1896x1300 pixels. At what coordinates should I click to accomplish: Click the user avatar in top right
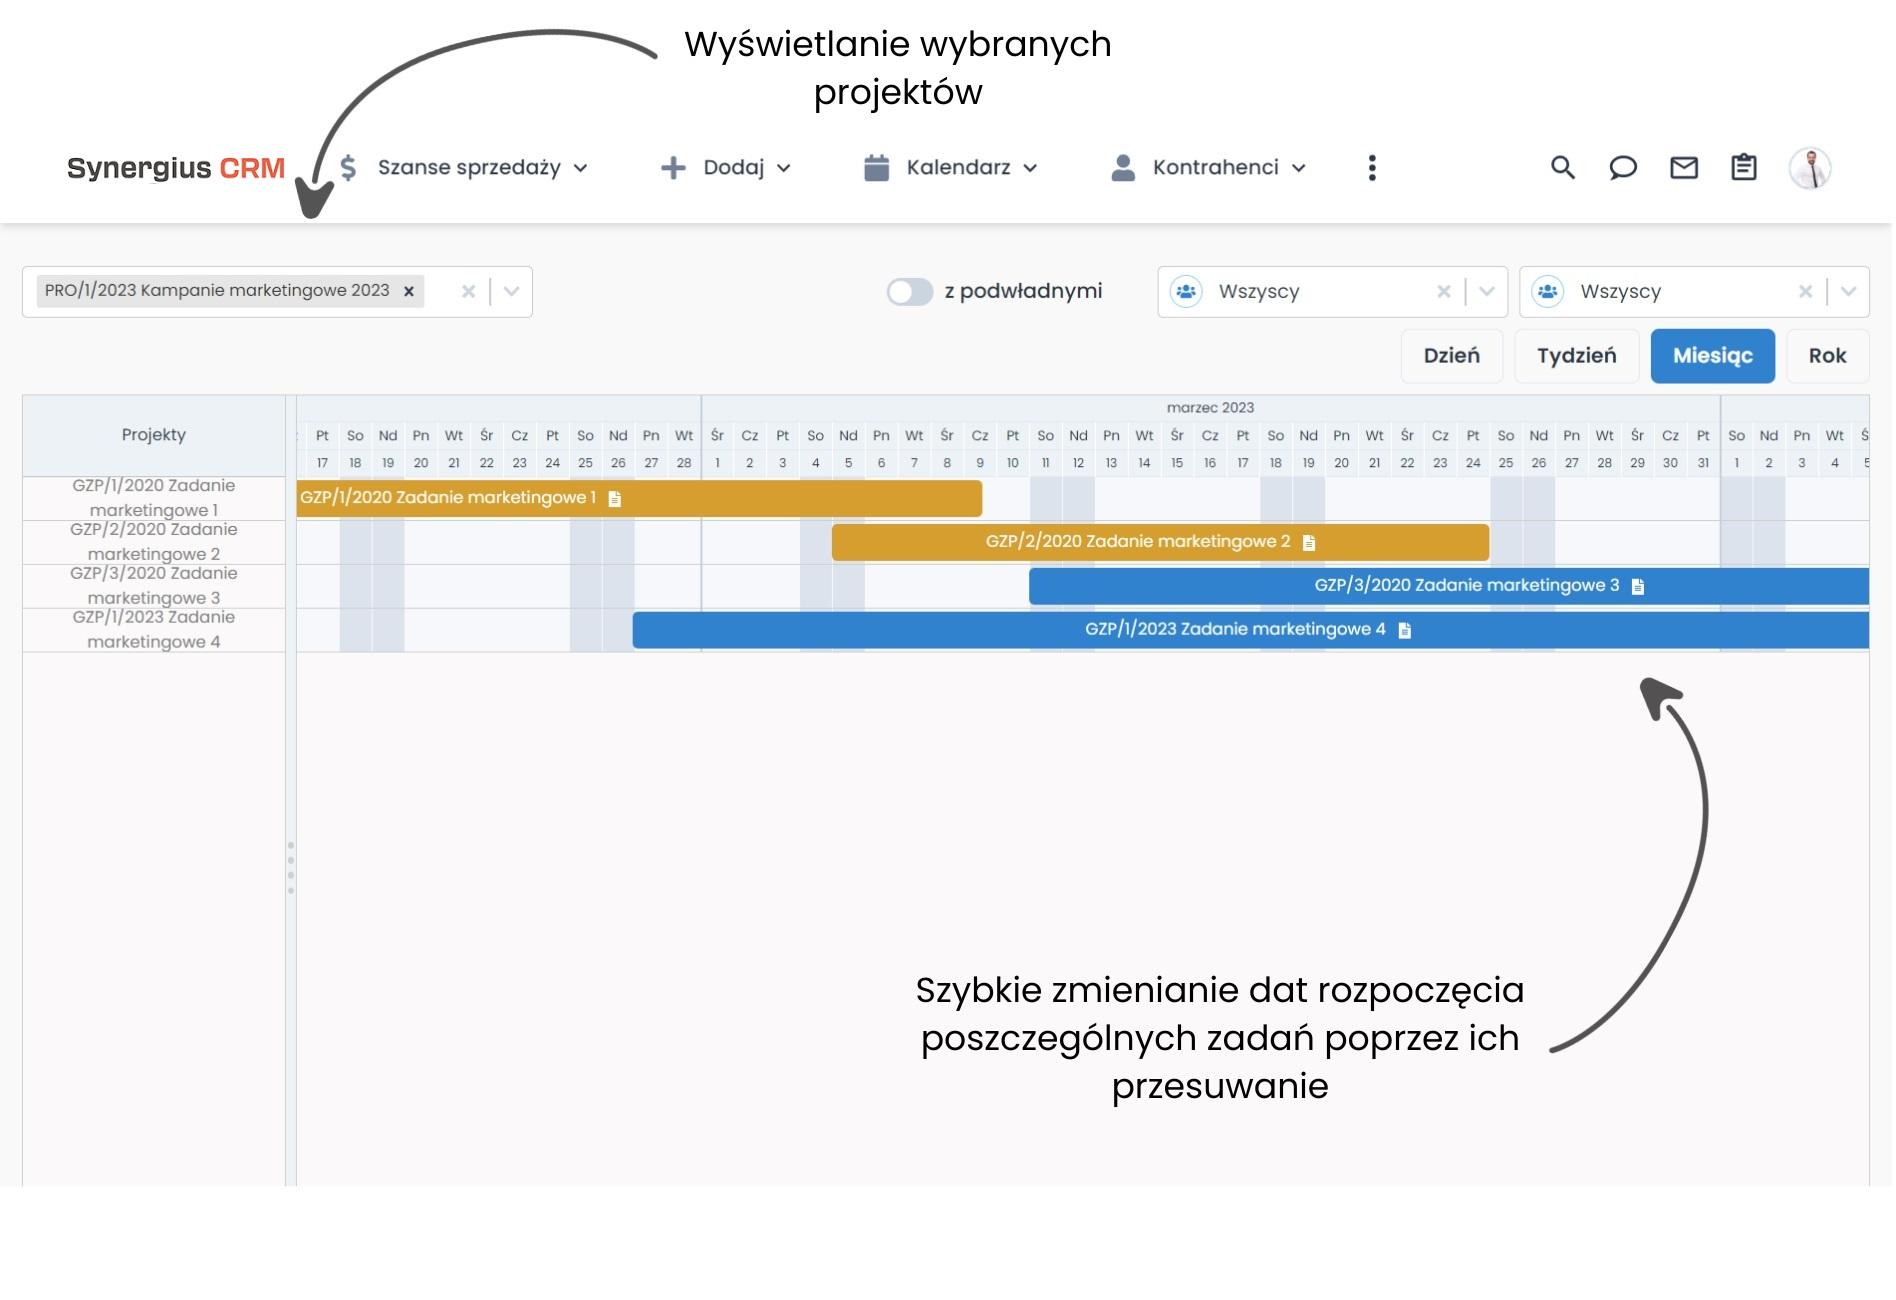pos(1810,167)
